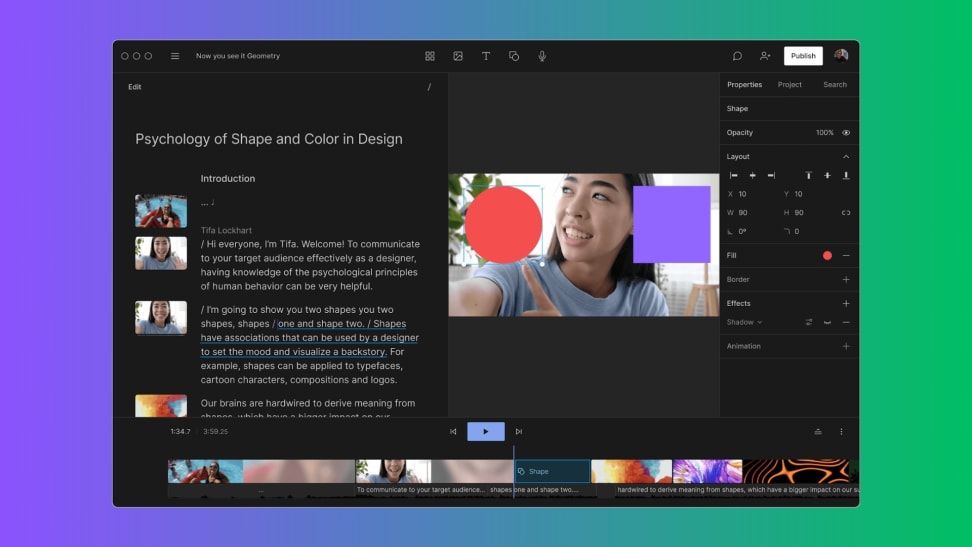Click the Publish button
Image resolution: width=972 pixels, height=547 pixels.
803,56
